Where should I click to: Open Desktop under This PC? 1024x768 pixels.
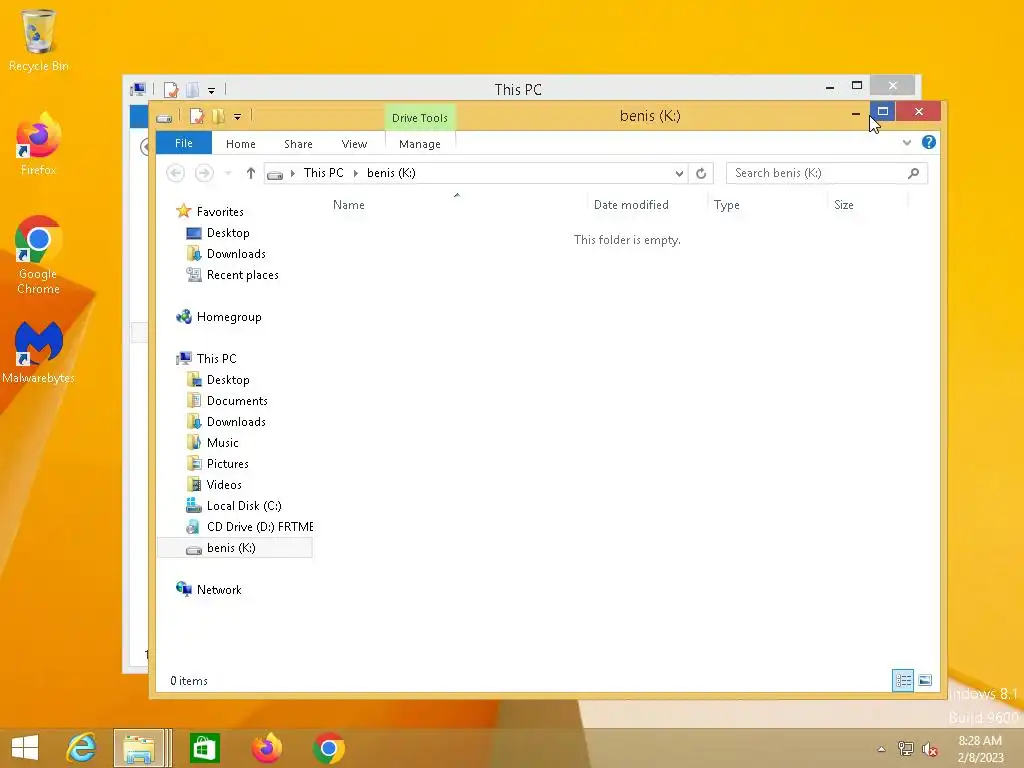pos(228,380)
